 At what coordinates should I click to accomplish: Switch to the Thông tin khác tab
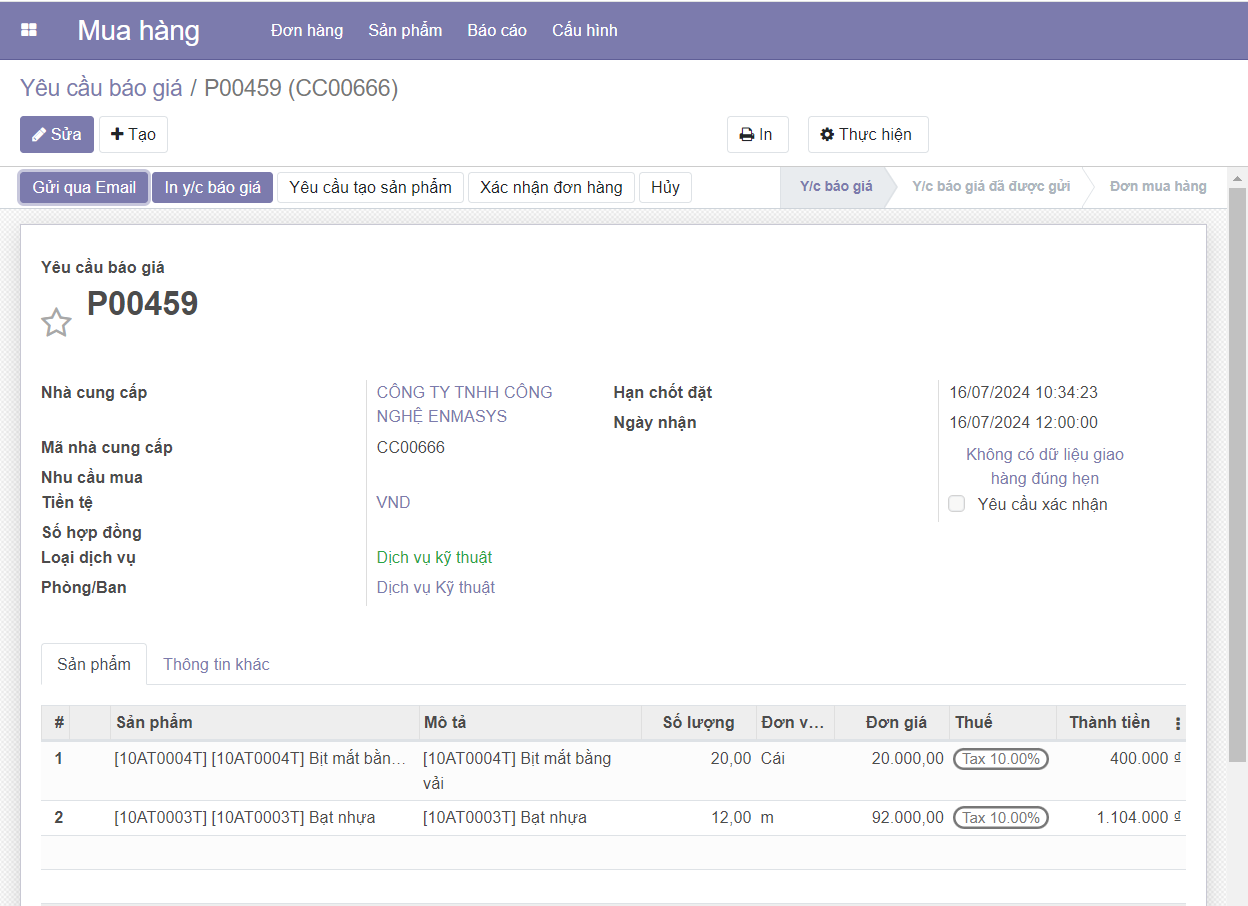(x=216, y=664)
